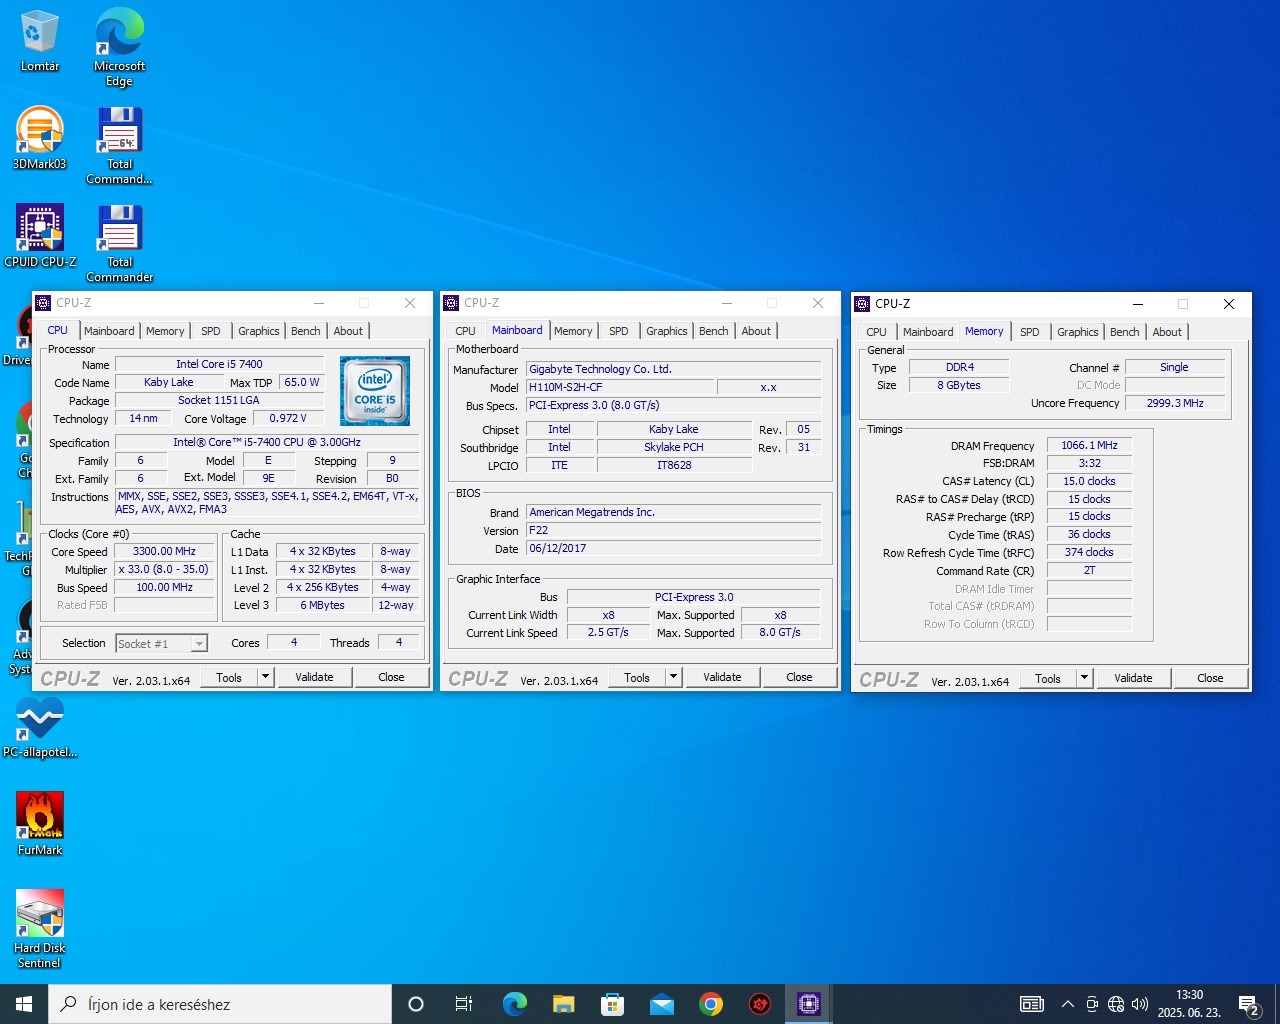1280x1024 pixels.
Task: Click the Intel Core i5 logo
Action: pyautogui.click(x=375, y=391)
